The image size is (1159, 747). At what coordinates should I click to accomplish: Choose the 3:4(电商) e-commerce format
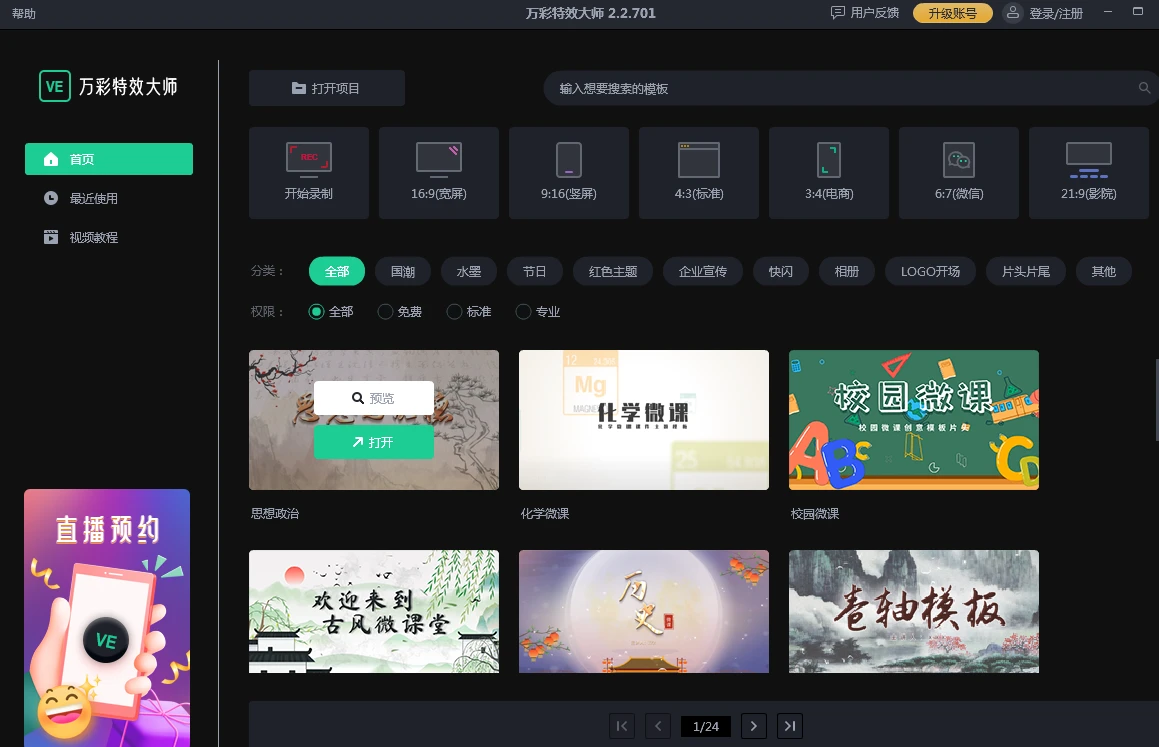(829, 172)
